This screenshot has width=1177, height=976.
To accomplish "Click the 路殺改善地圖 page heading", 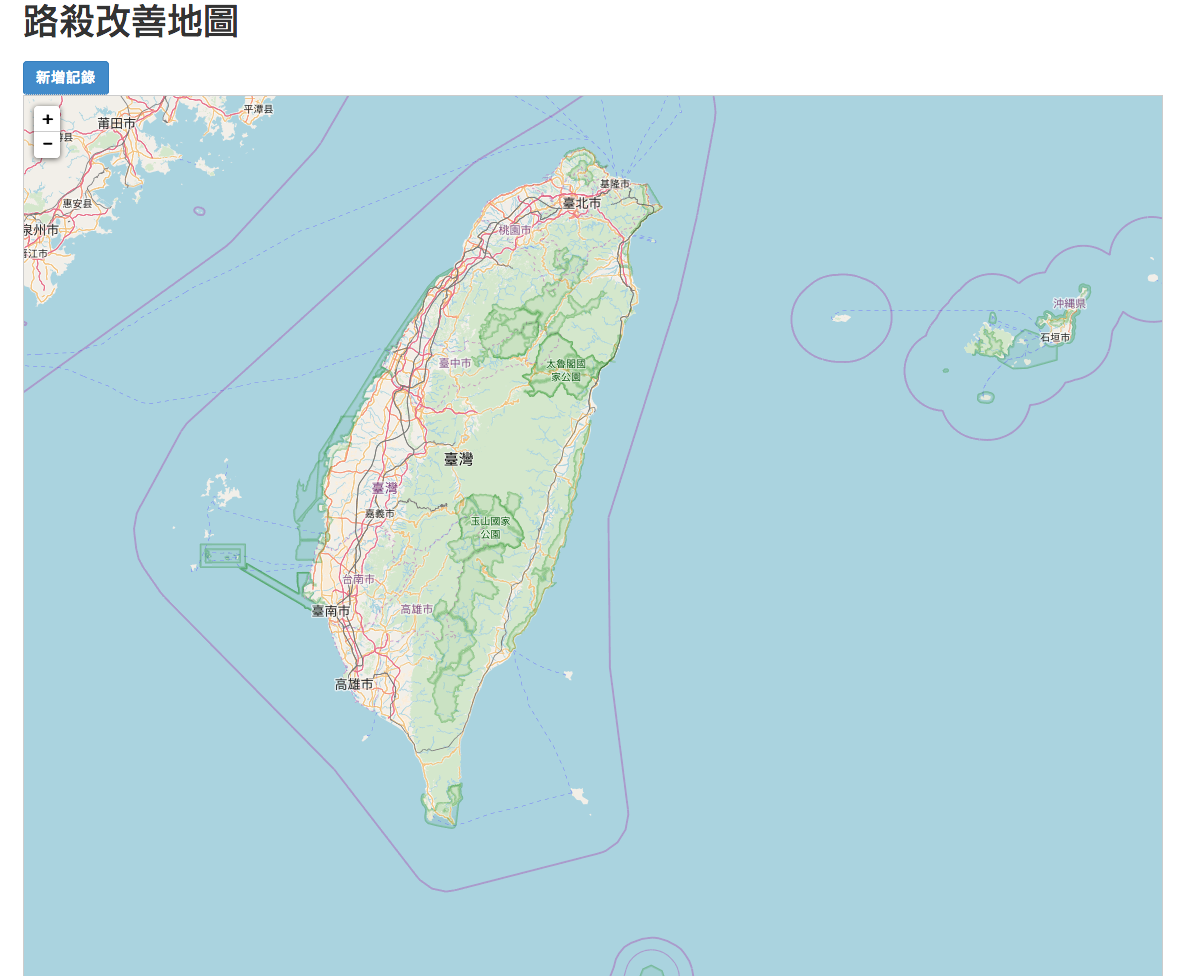I will tap(131, 22).
